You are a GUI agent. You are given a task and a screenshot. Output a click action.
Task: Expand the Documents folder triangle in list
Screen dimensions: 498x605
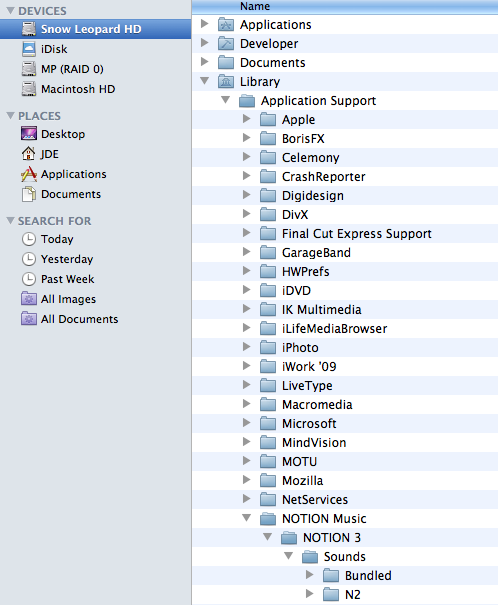point(205,62)
